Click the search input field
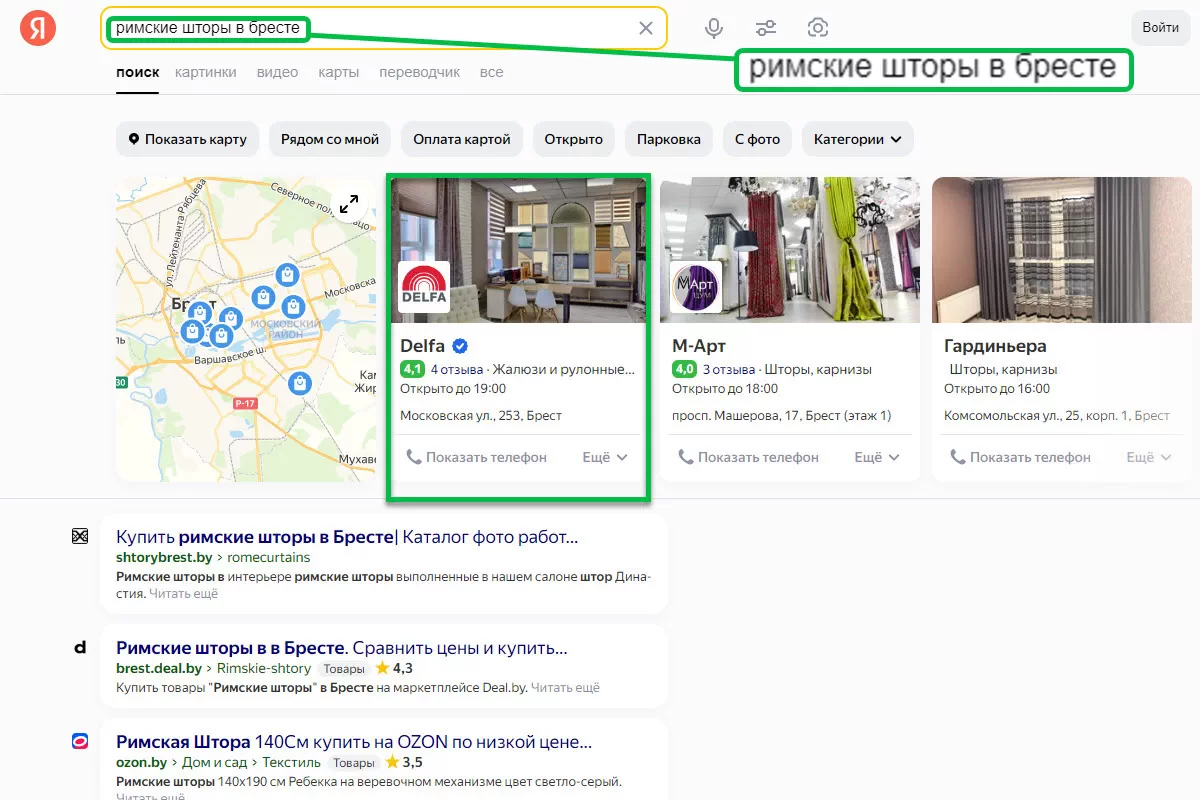 point(460,28)
